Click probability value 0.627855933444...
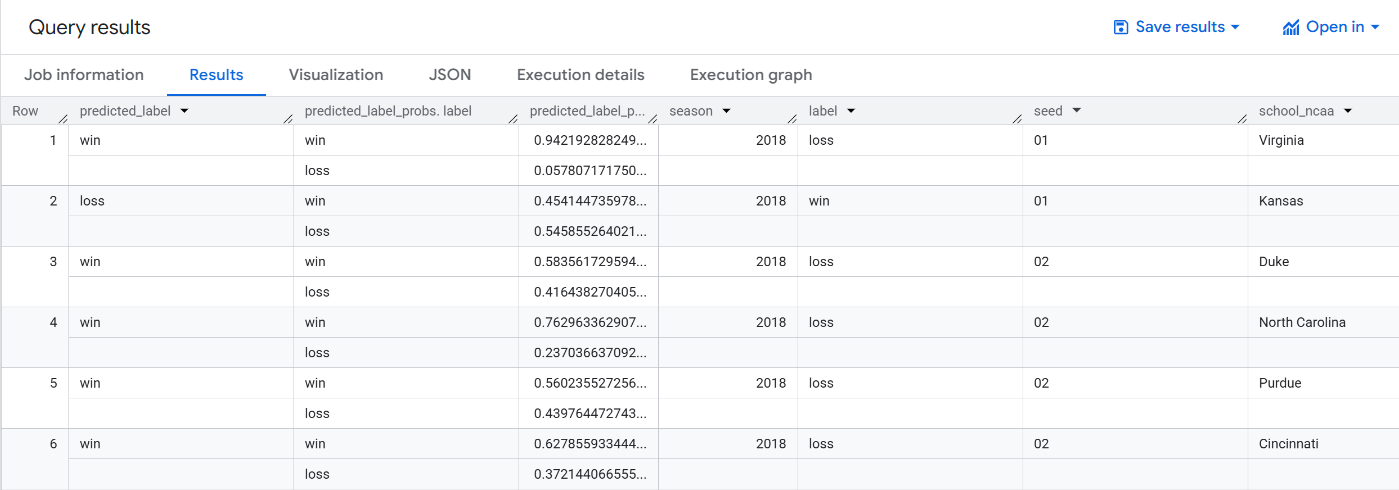Image resolution: width=1399 pixels, height=490 pixels. click(x=588, y=443)
